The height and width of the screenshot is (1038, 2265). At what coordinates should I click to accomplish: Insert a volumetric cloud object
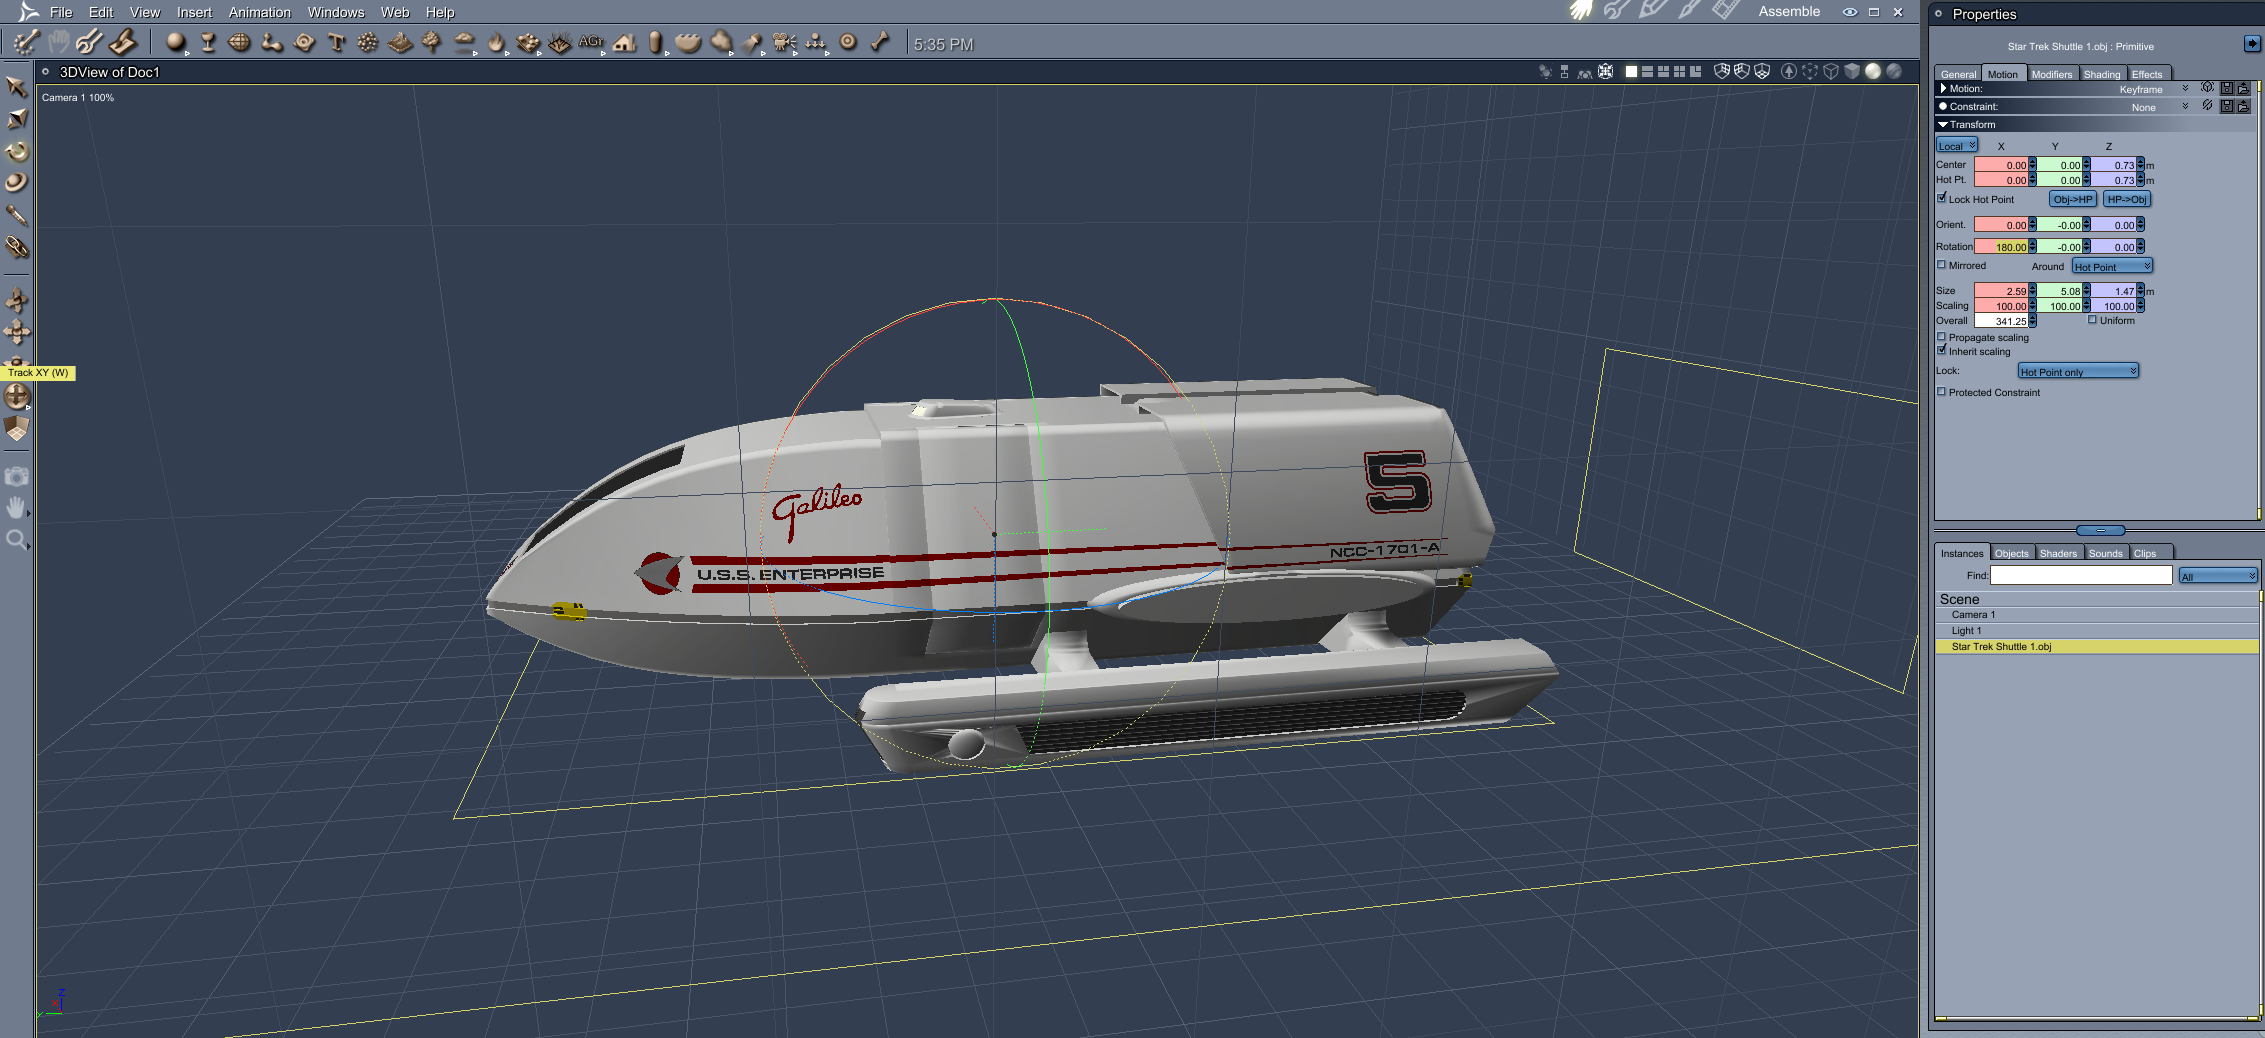pyautogui.click(x=464, y=42)
